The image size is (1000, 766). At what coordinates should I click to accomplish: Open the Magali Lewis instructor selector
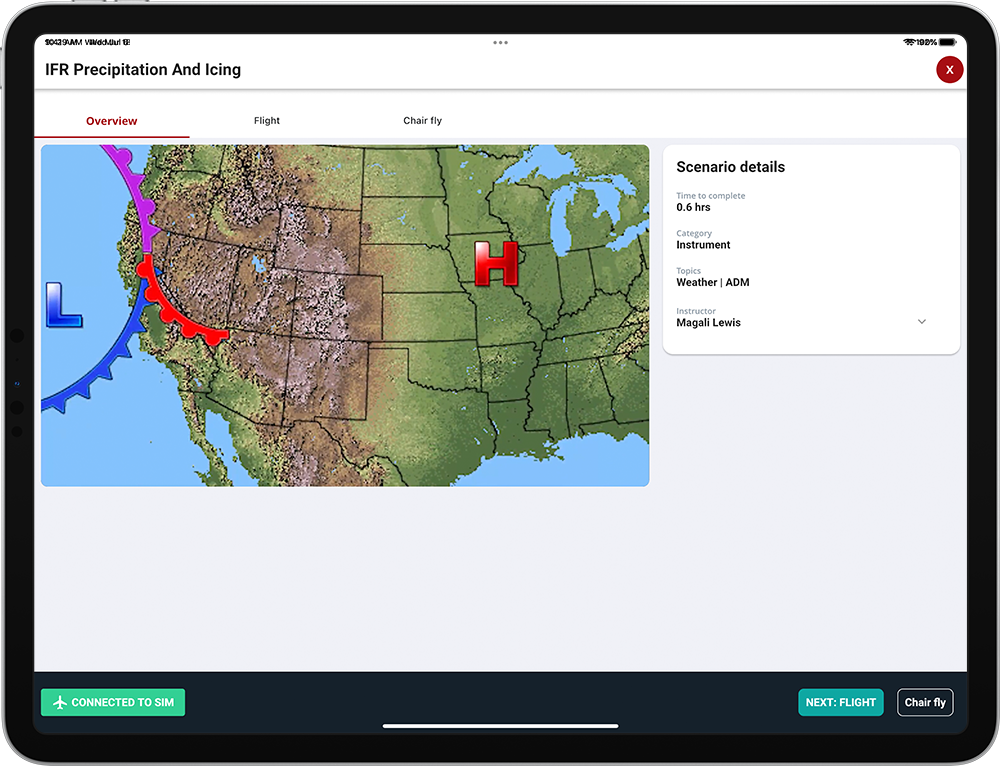pos(708,323)
